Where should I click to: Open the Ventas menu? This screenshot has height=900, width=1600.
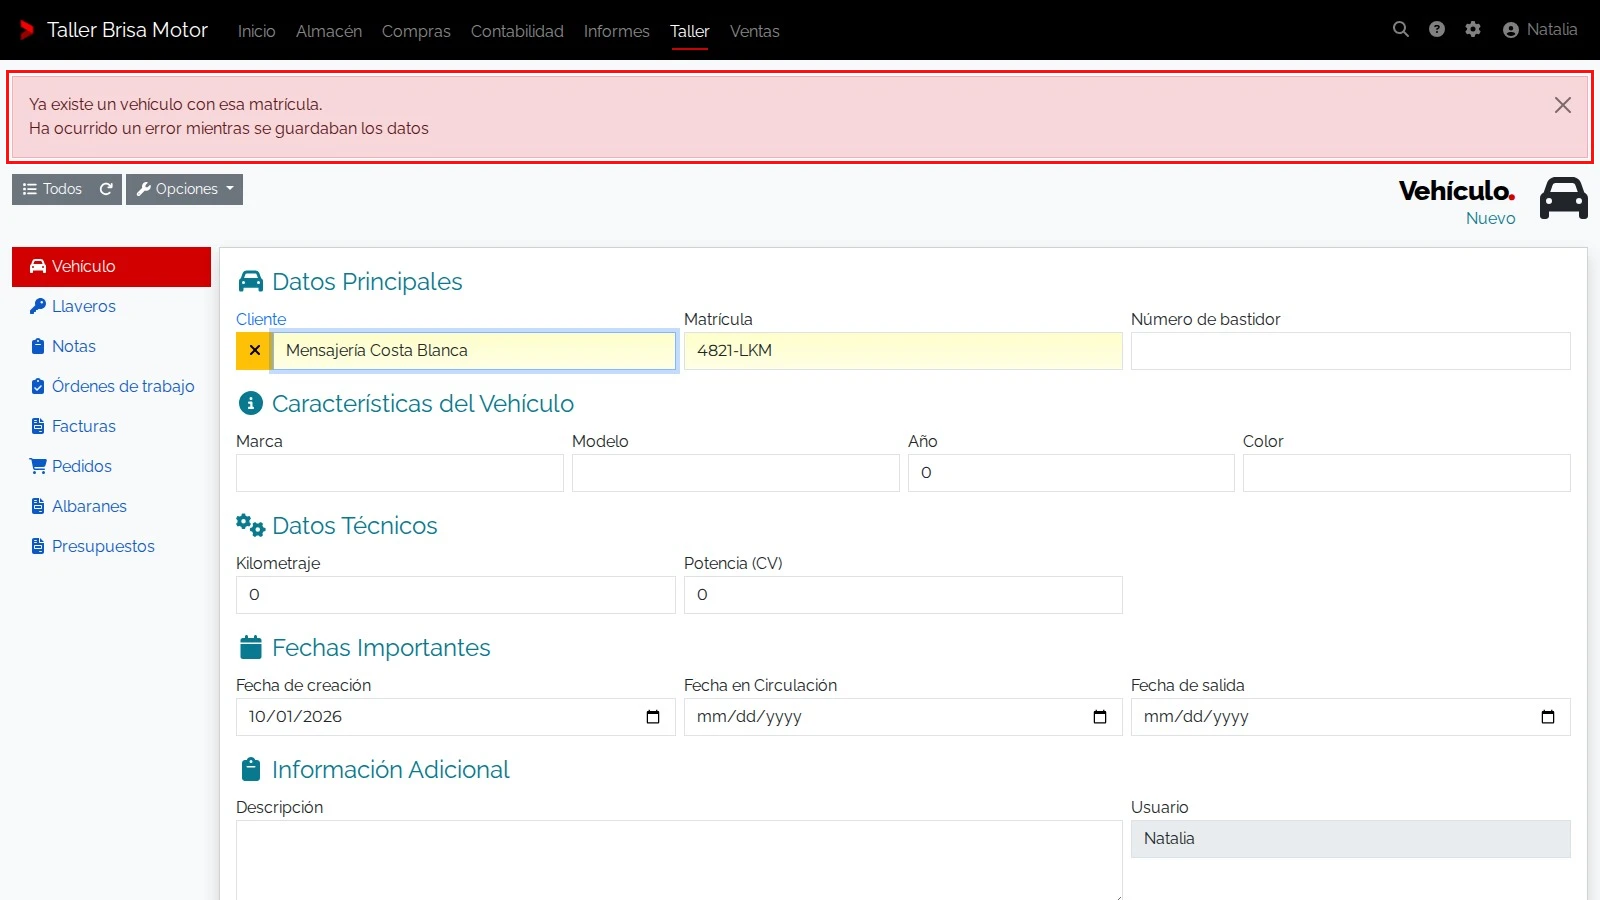tap(755, 31)
